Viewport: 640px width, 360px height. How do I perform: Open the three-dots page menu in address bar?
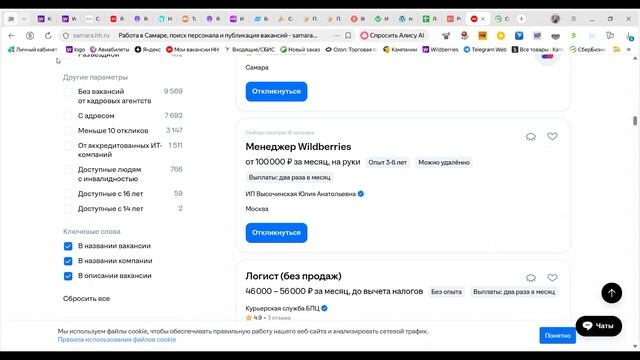tap(336, 36)
